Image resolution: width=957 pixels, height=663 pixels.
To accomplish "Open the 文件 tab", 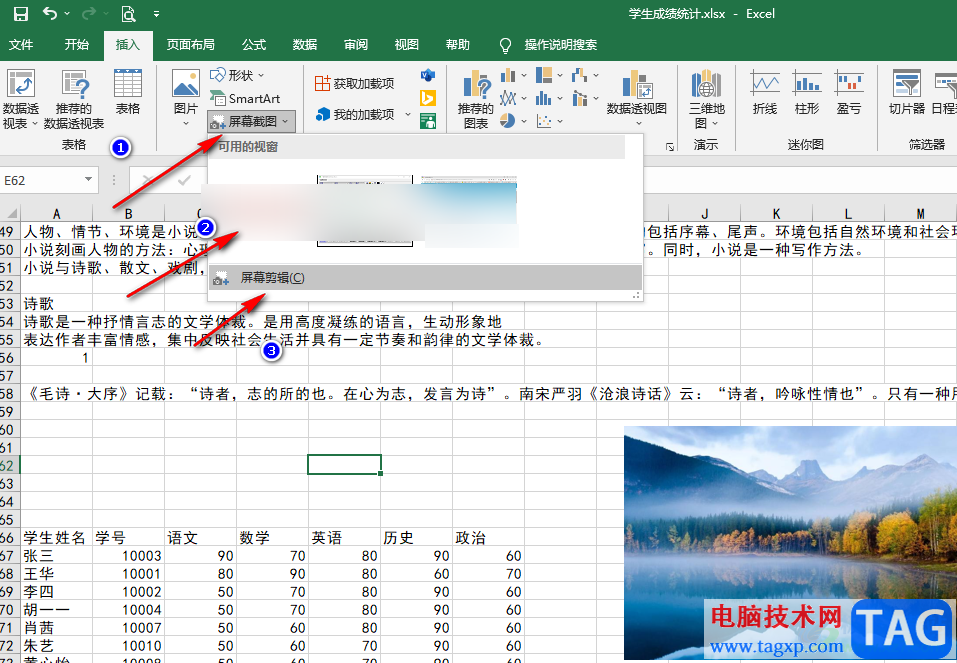I will [21, 45].
